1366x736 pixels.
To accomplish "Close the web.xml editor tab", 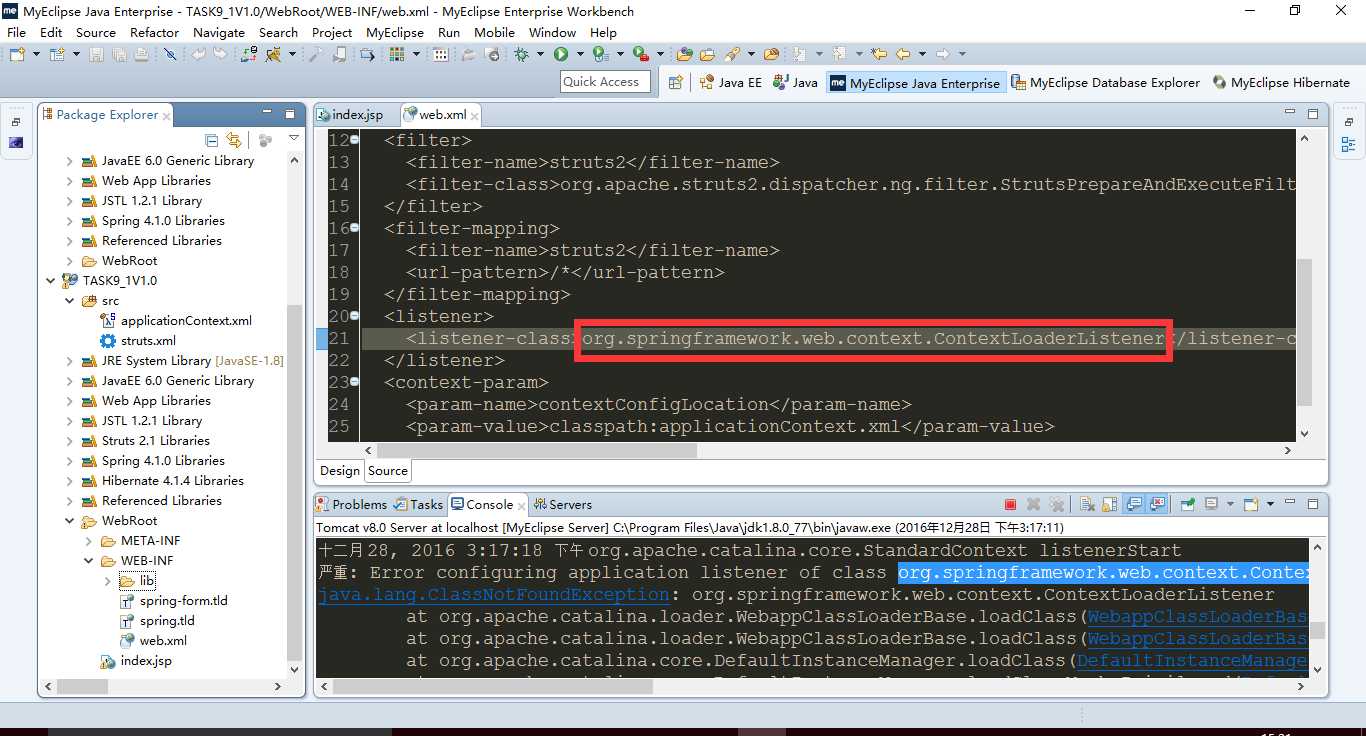I will 474,116.
